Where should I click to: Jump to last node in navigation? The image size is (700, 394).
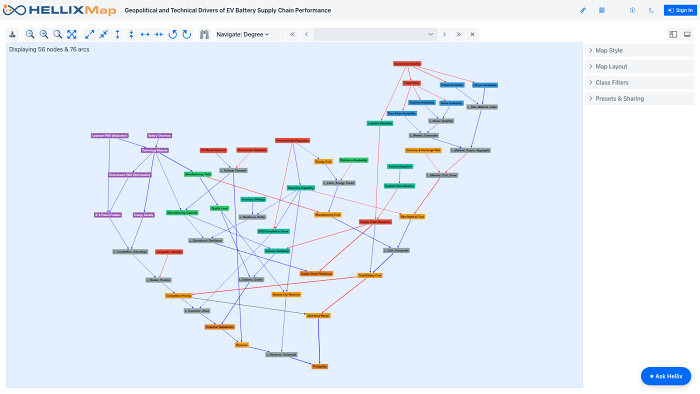[458, 34]
